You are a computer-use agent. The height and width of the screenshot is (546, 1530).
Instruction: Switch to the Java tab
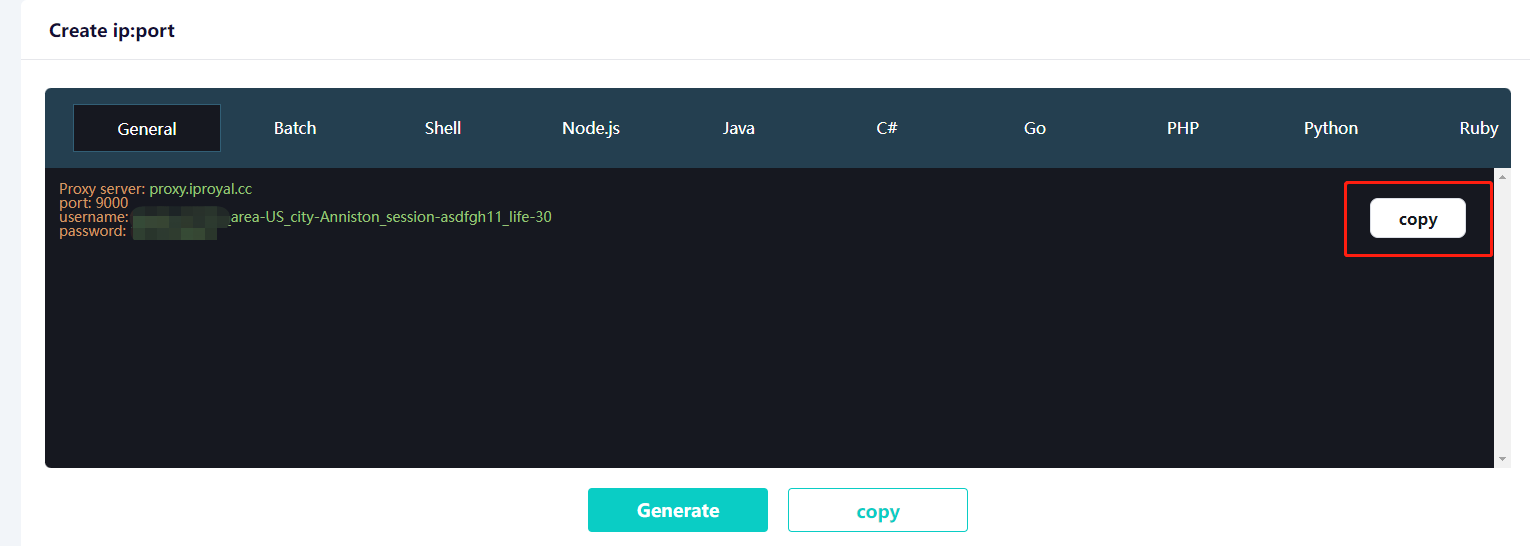coord(739,128)
